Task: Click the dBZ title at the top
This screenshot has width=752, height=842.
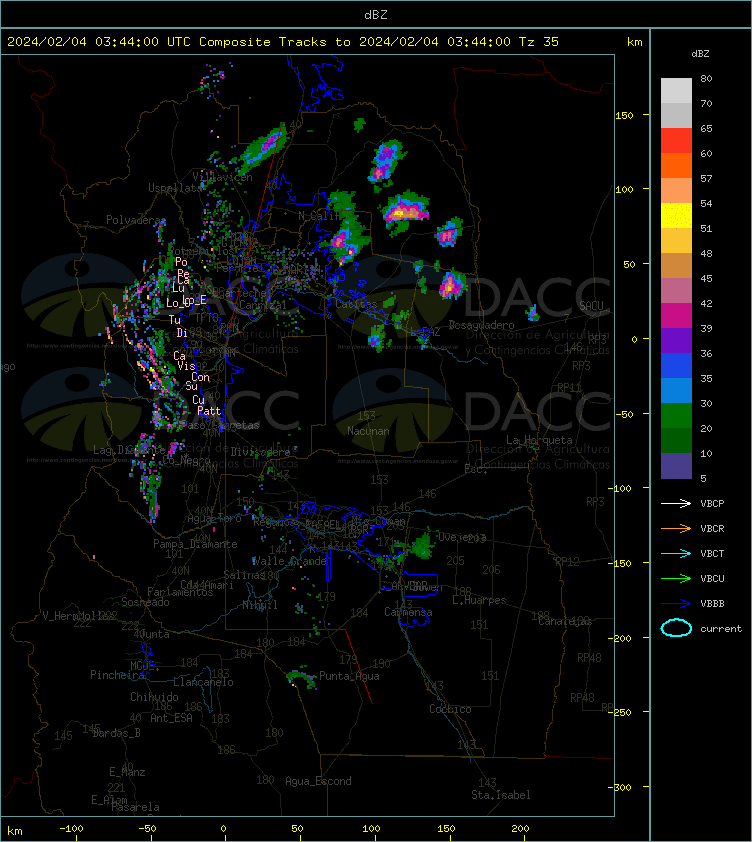Action: (375, 14)
